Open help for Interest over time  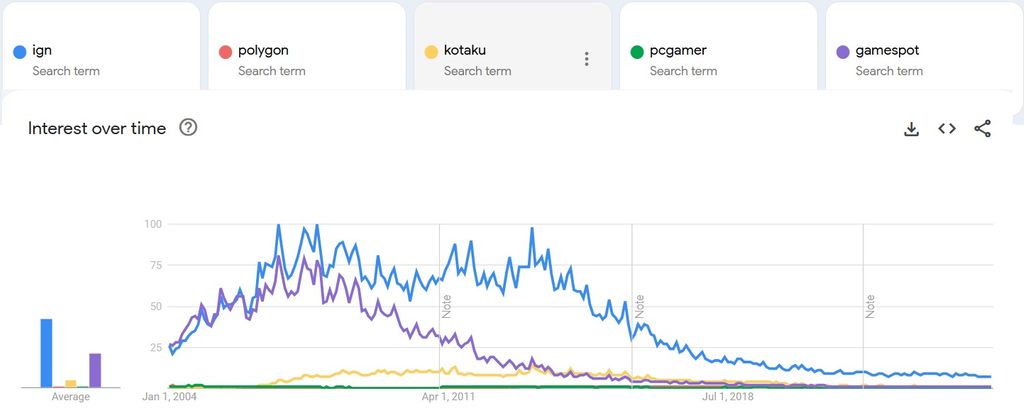tap(188, 128)
